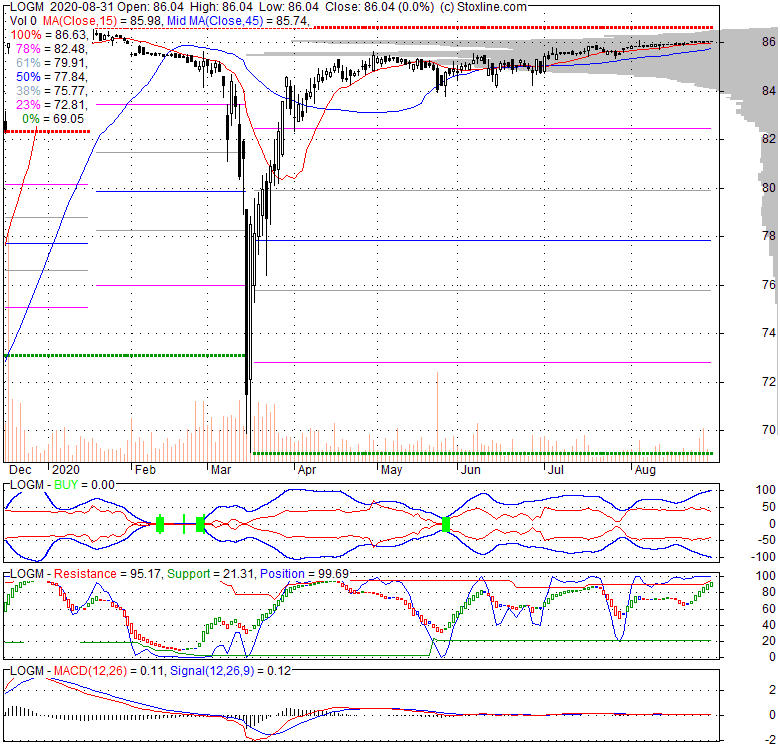This screenshot has height=745, width=780.
Task: Click the '23% = 72.81' Fibonacci level
Action: pos(52,104)
